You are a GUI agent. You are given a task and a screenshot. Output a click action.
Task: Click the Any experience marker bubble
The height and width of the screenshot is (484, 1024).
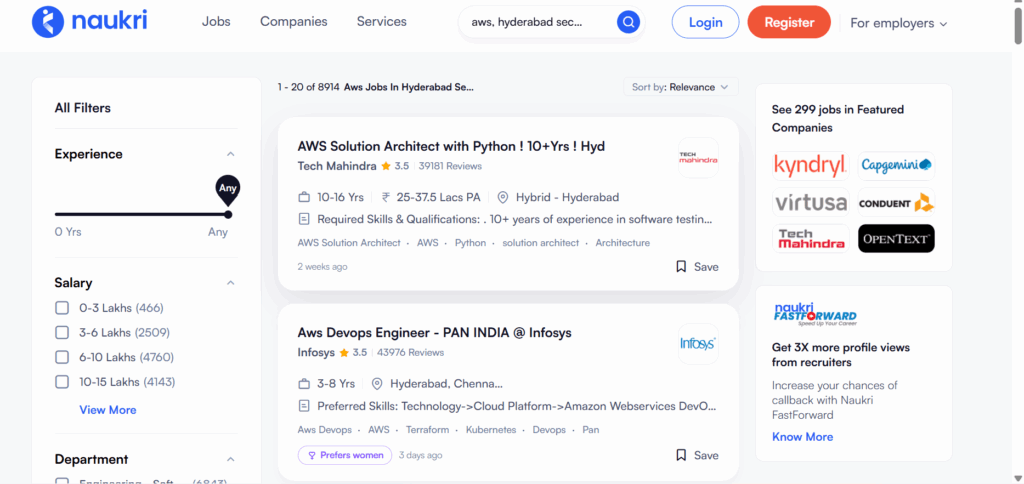[227, 189]
